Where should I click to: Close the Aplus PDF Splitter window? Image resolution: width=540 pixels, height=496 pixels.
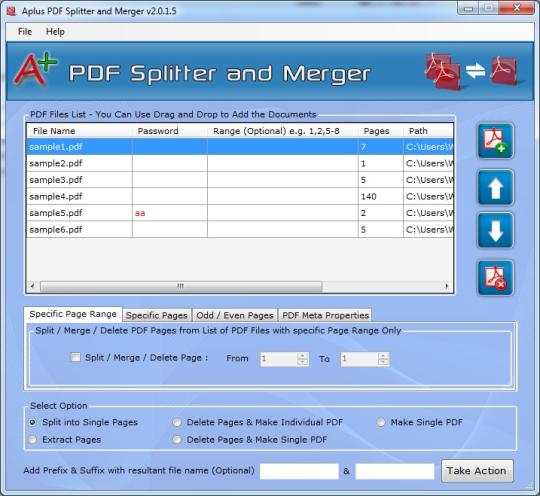(x=517, y=8)
